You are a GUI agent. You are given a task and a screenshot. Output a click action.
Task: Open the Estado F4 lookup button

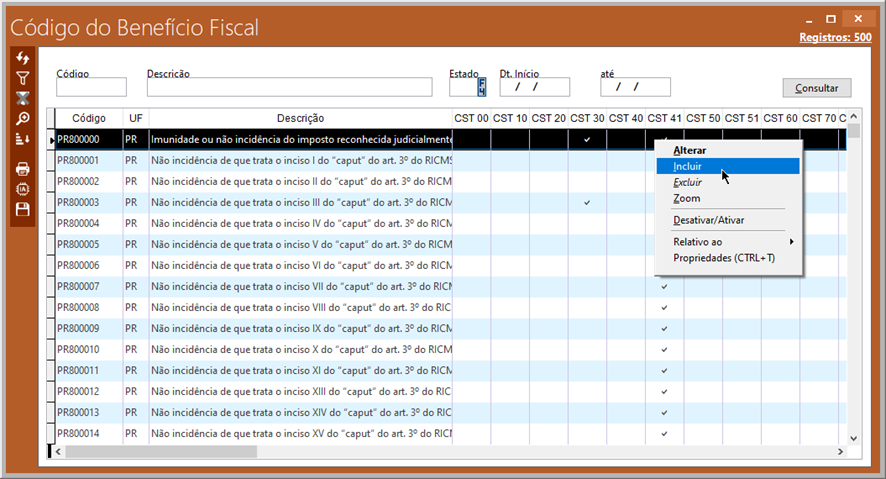(x=481, y=87)
